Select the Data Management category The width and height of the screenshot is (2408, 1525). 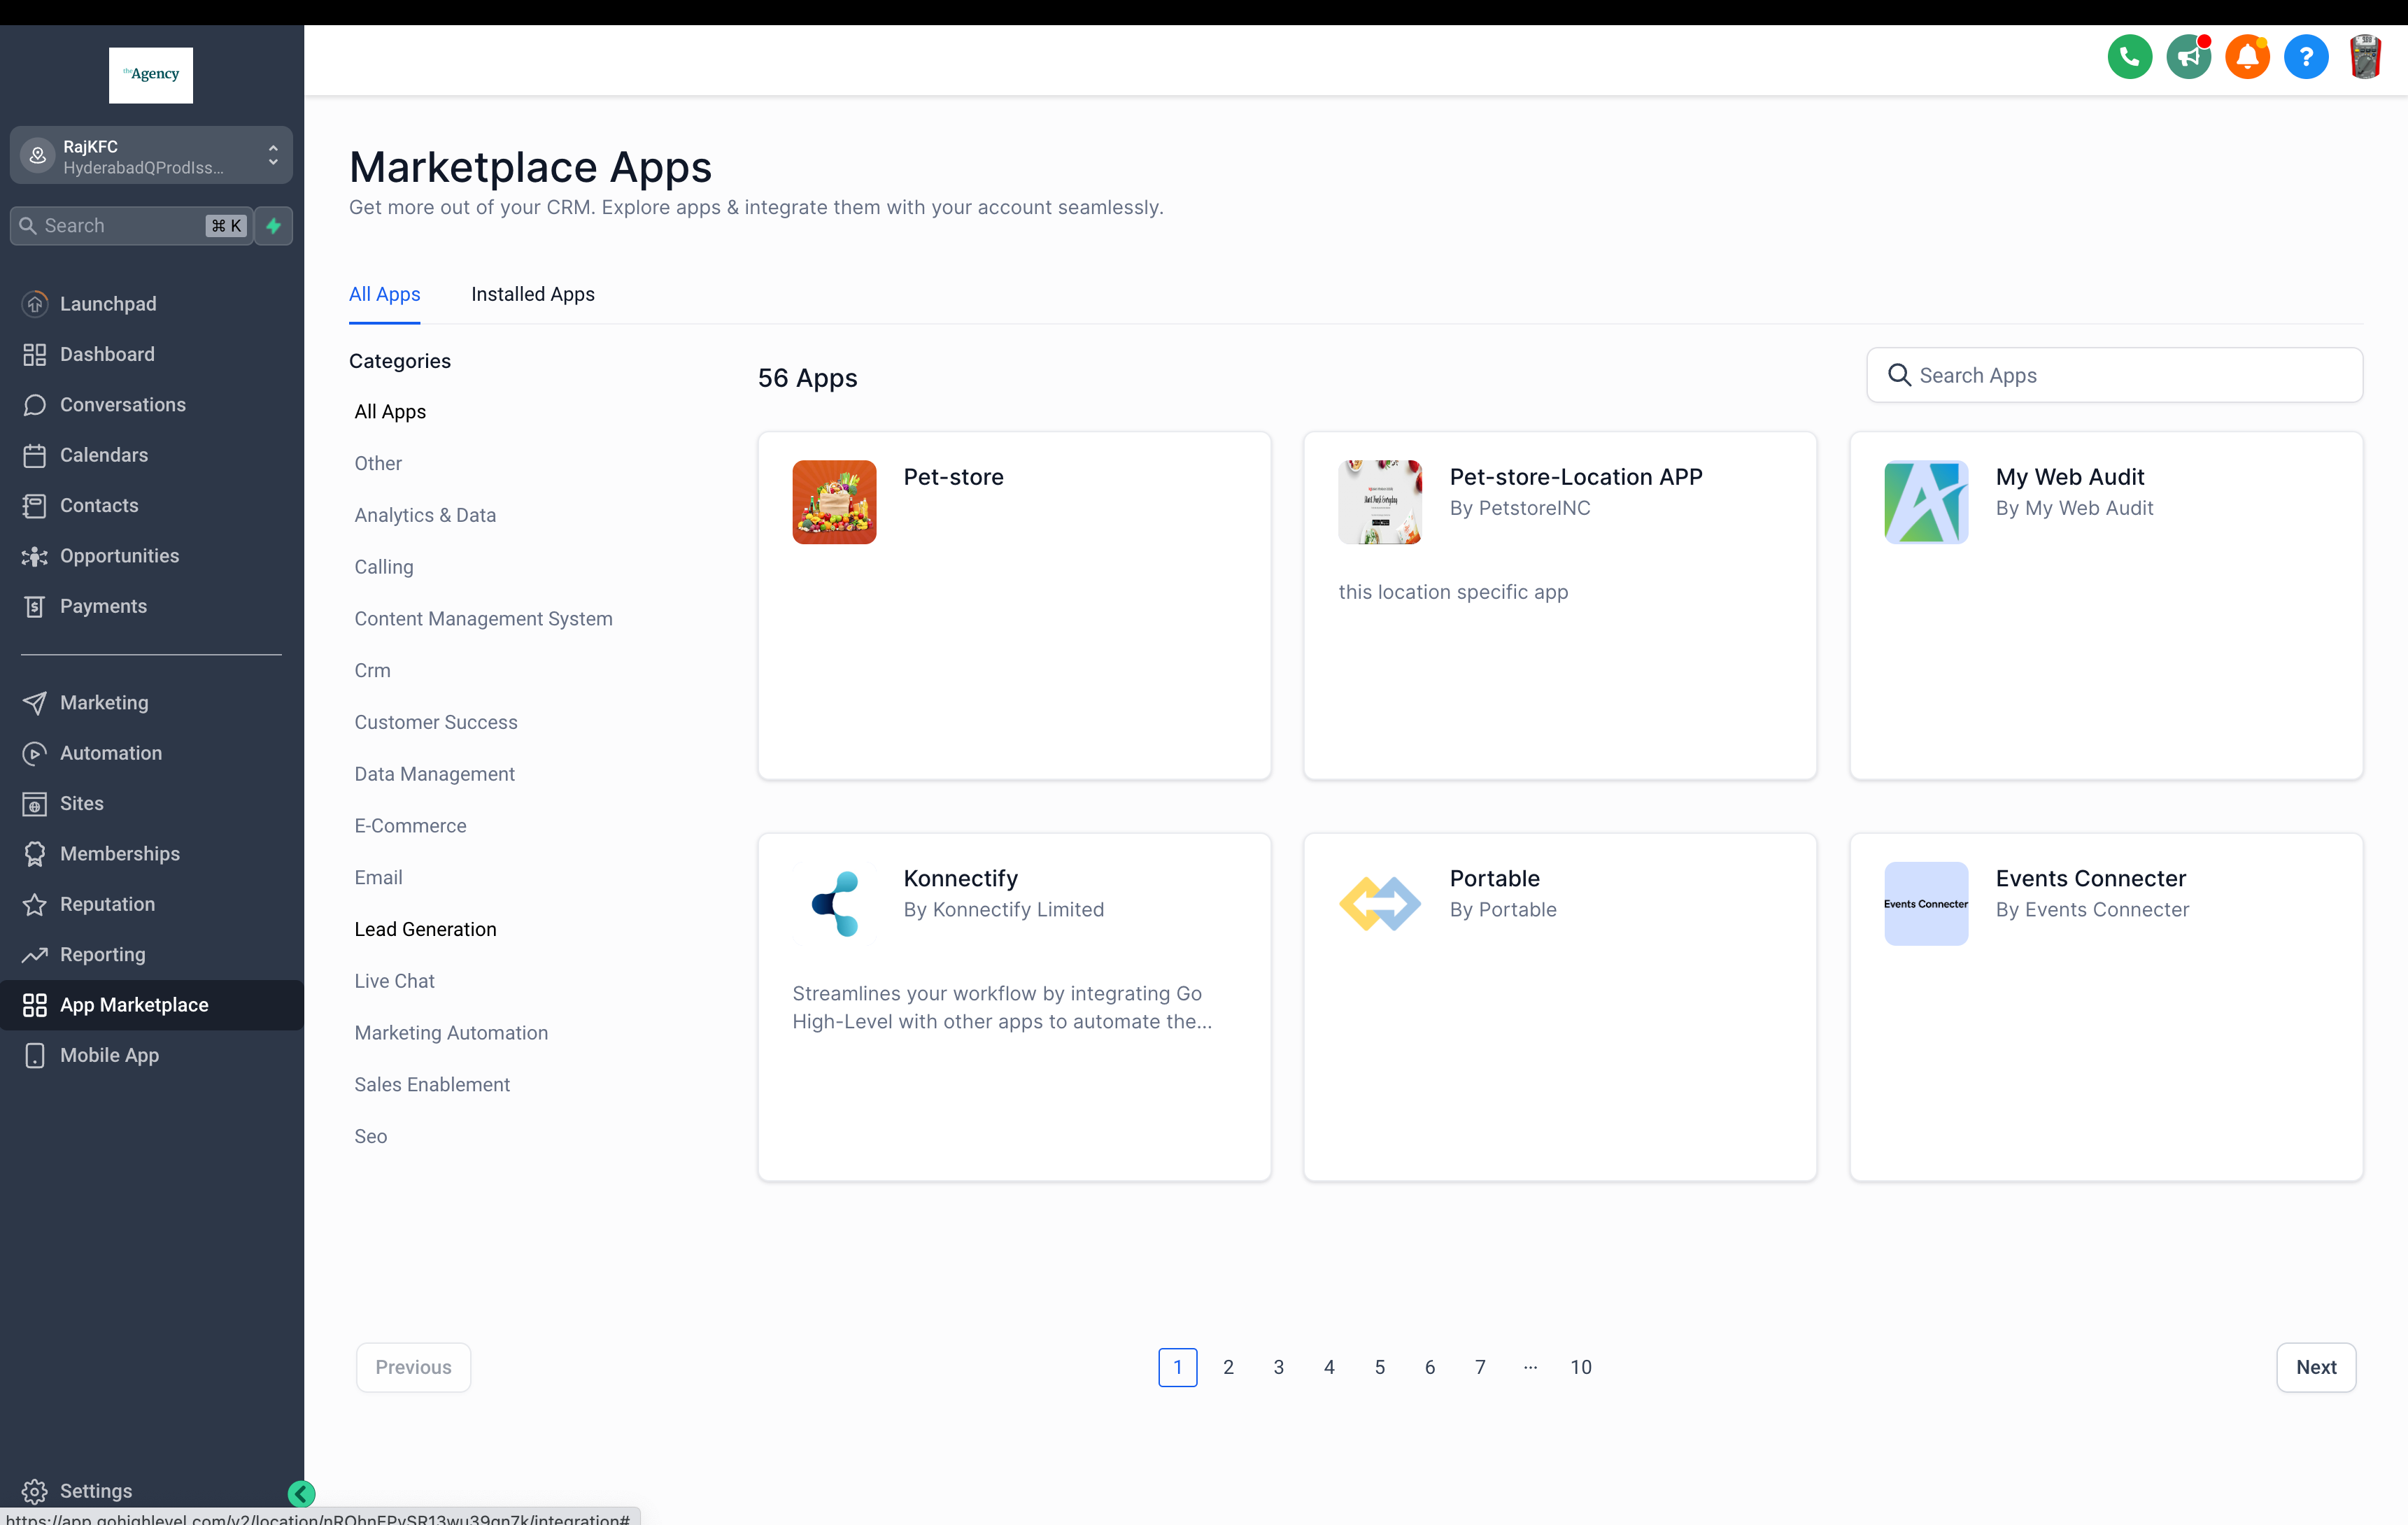point(434,774)
